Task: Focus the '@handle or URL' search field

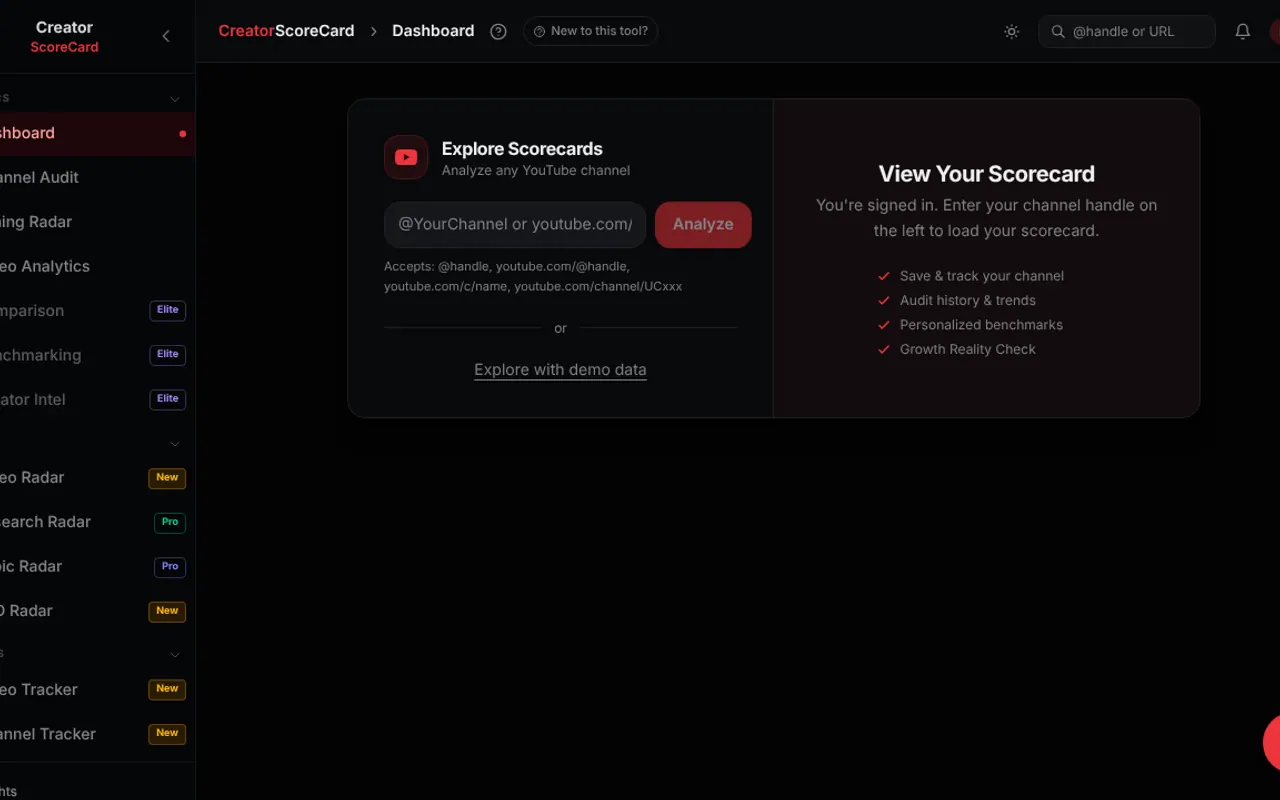Action: tap(1127, 31)
